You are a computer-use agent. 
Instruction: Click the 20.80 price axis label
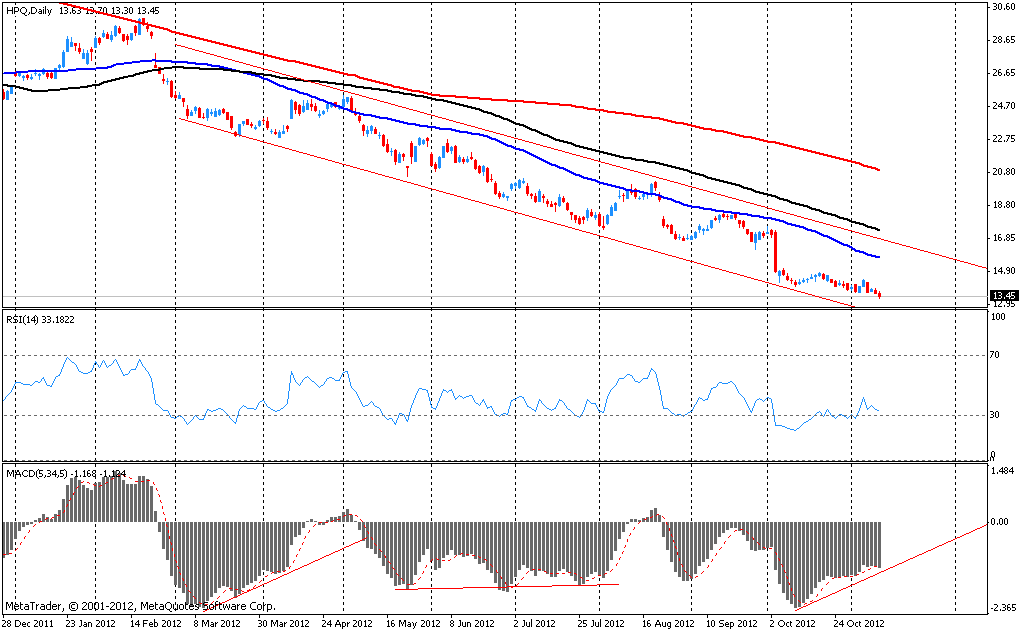pos(1003,172)
